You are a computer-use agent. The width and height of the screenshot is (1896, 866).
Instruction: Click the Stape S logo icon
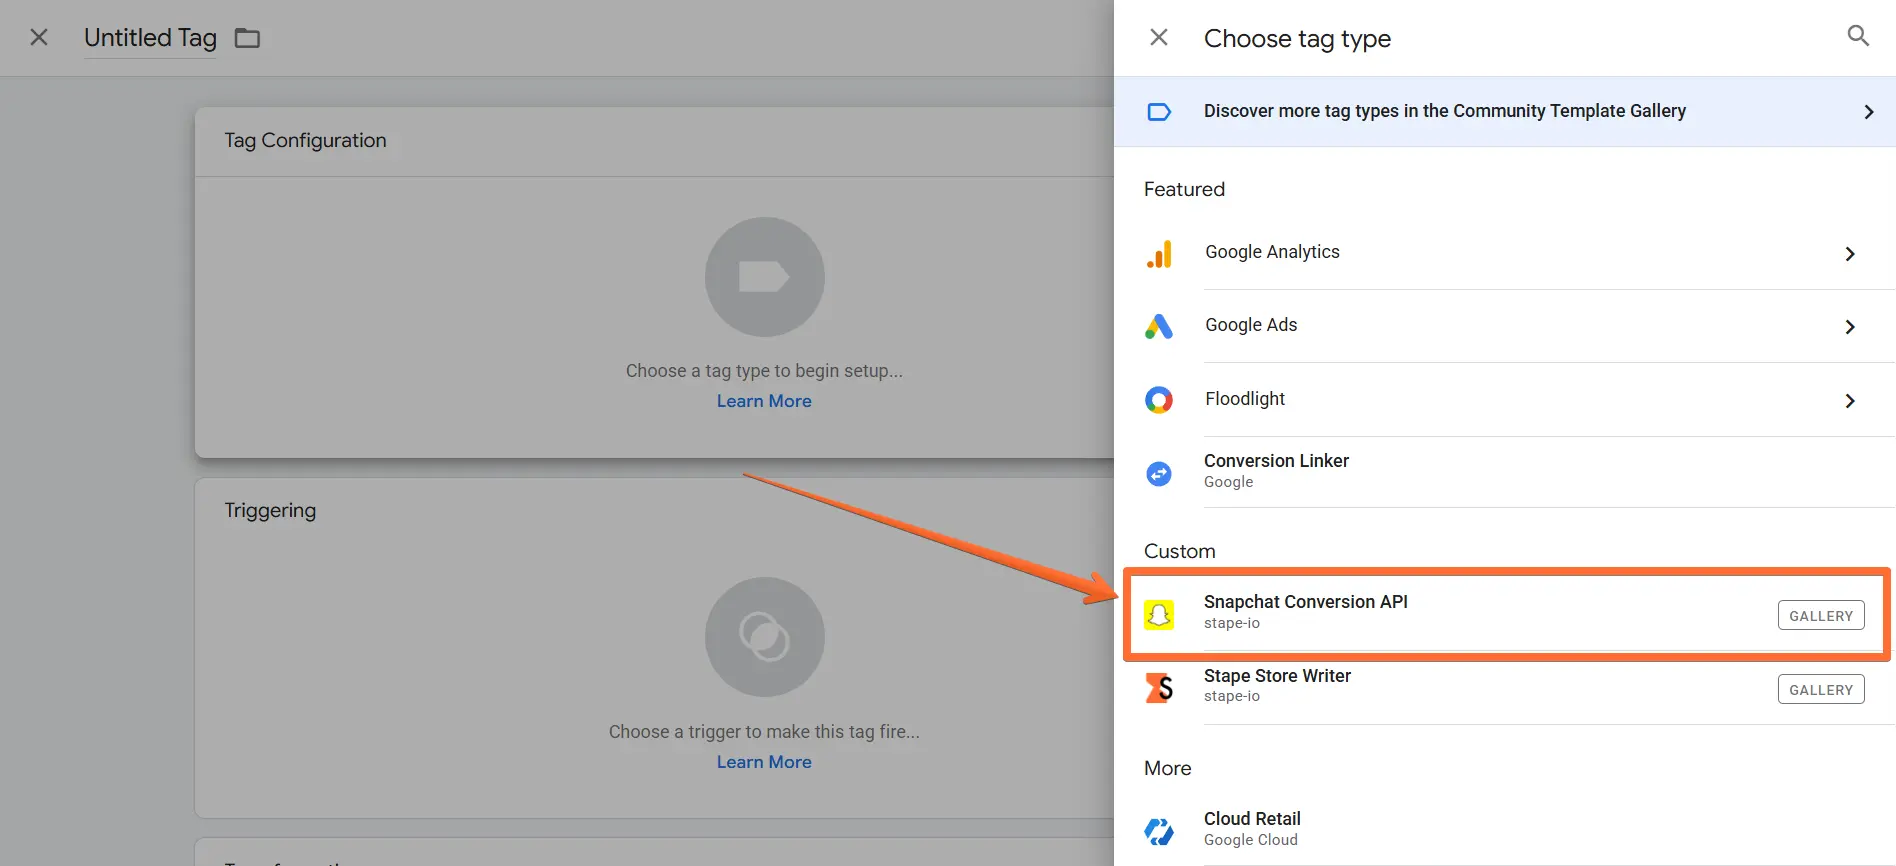(x=1159, y=688)
